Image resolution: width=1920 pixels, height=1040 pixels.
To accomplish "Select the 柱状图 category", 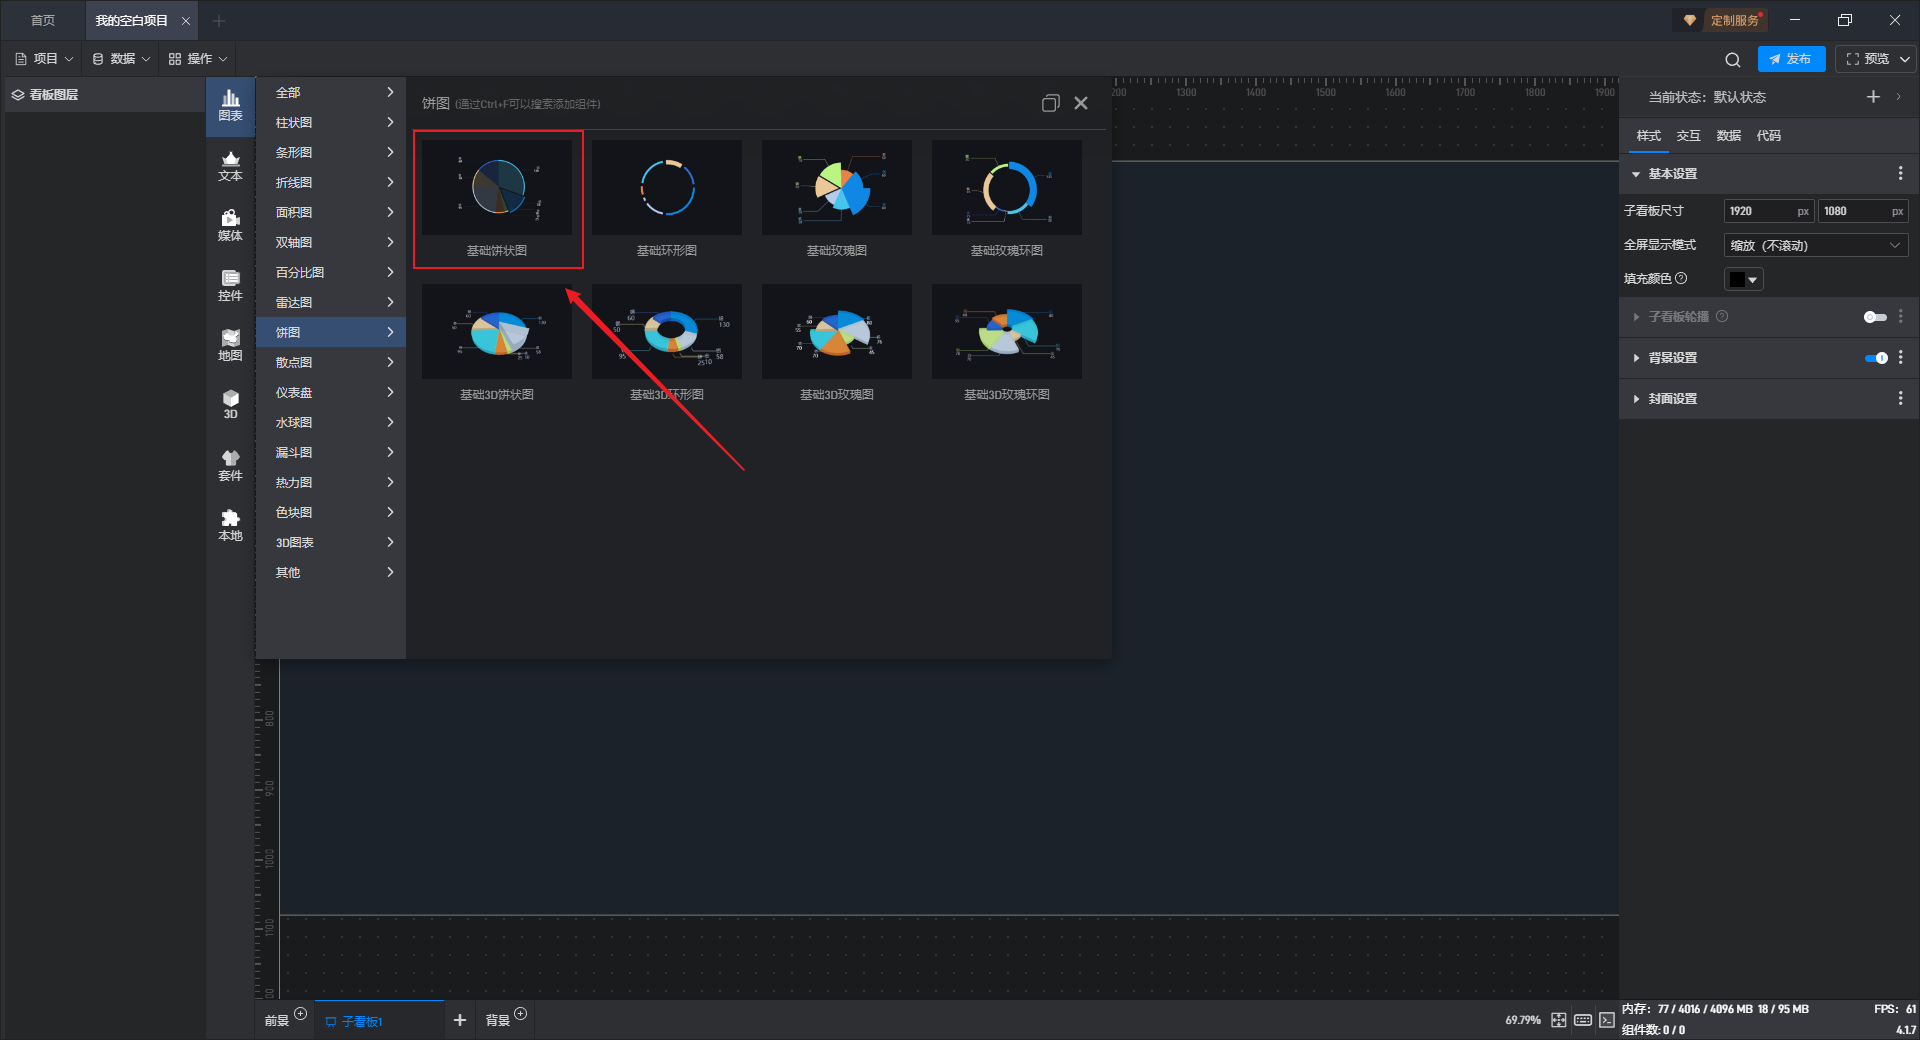I will coord(331,123).
